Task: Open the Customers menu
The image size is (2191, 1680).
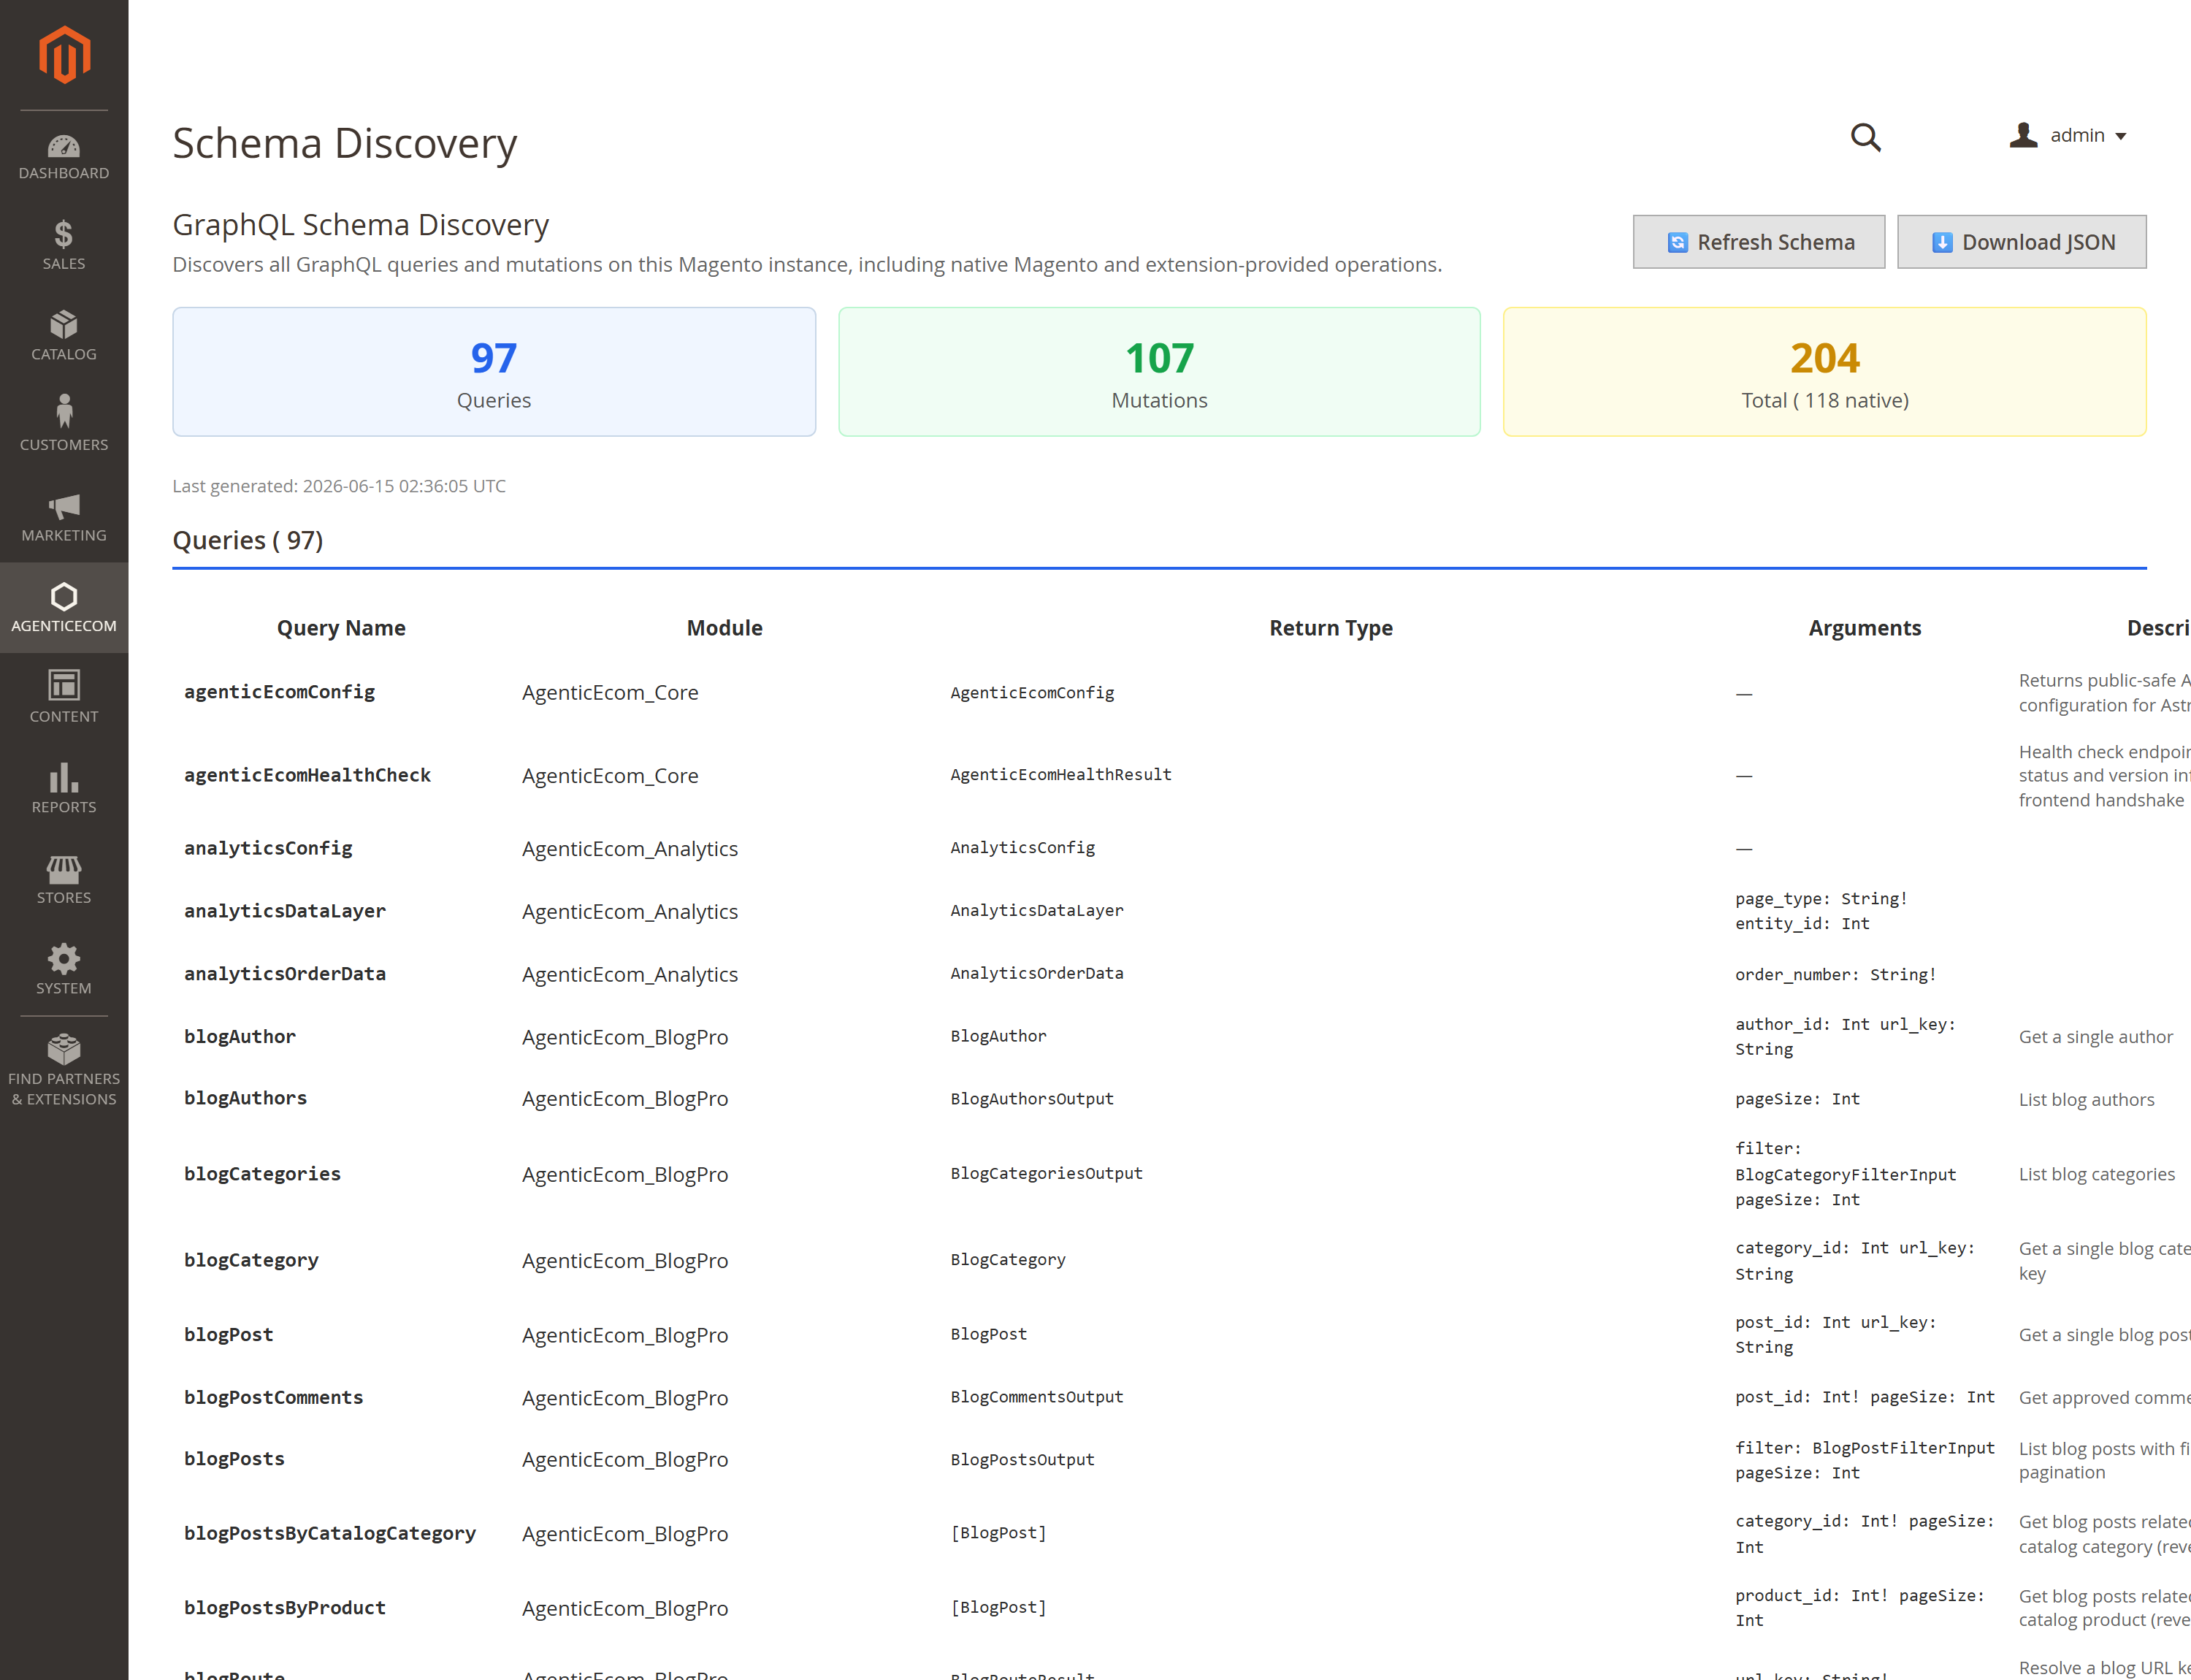Action: tap(64, 427)
